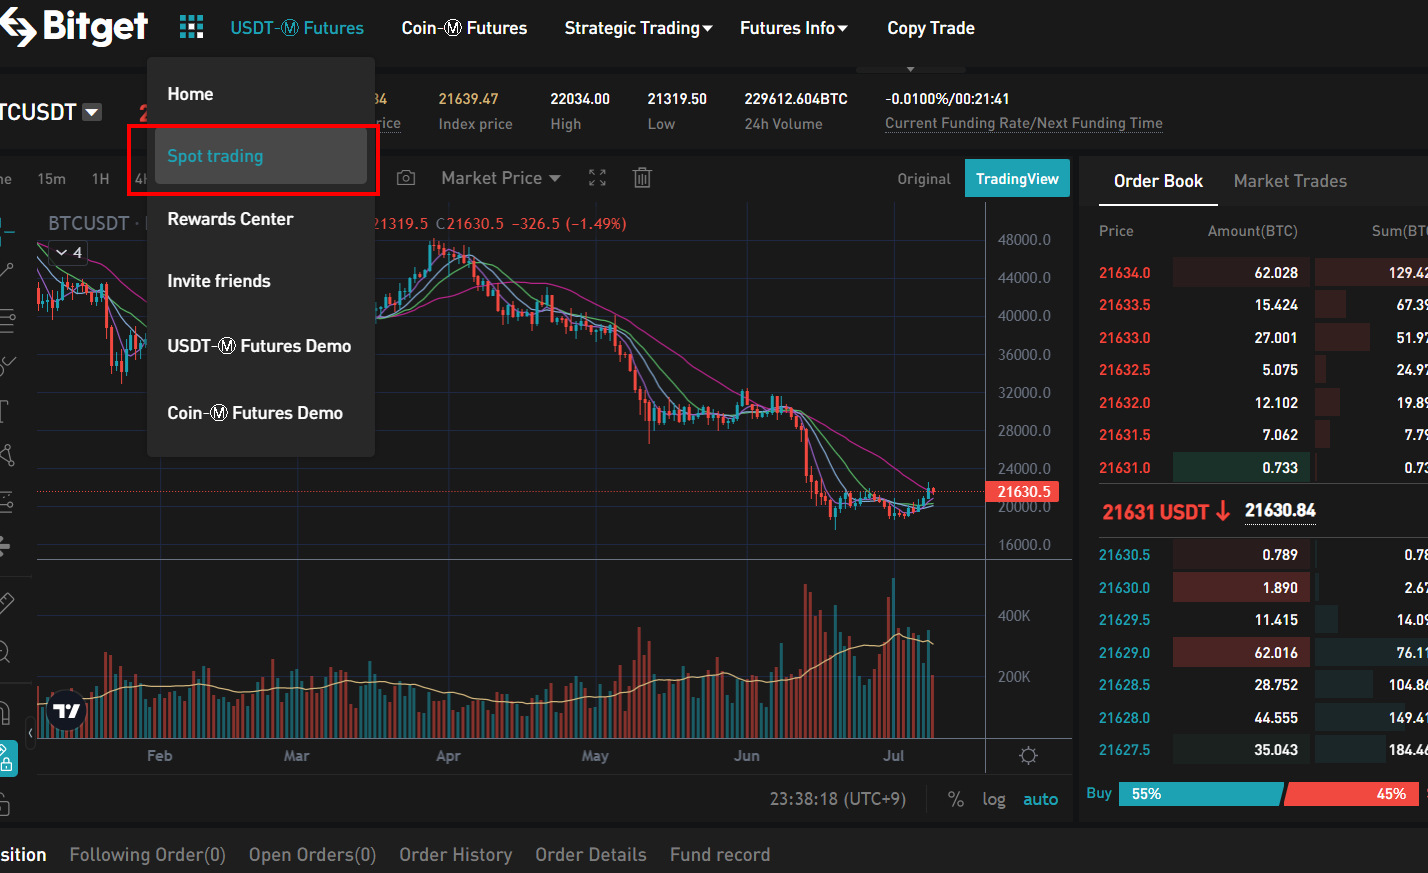
Task: Toggle chart fullscreen mode
Action: pyautogui.click(x=597, y=178)
